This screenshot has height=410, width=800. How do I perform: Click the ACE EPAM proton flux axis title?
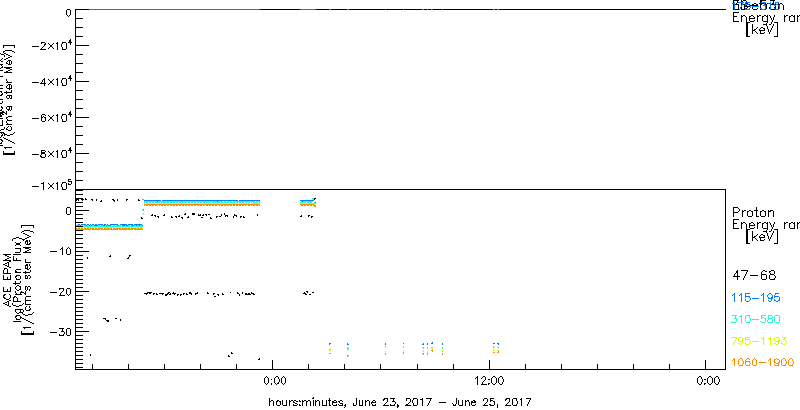click(x=16, y=278)
